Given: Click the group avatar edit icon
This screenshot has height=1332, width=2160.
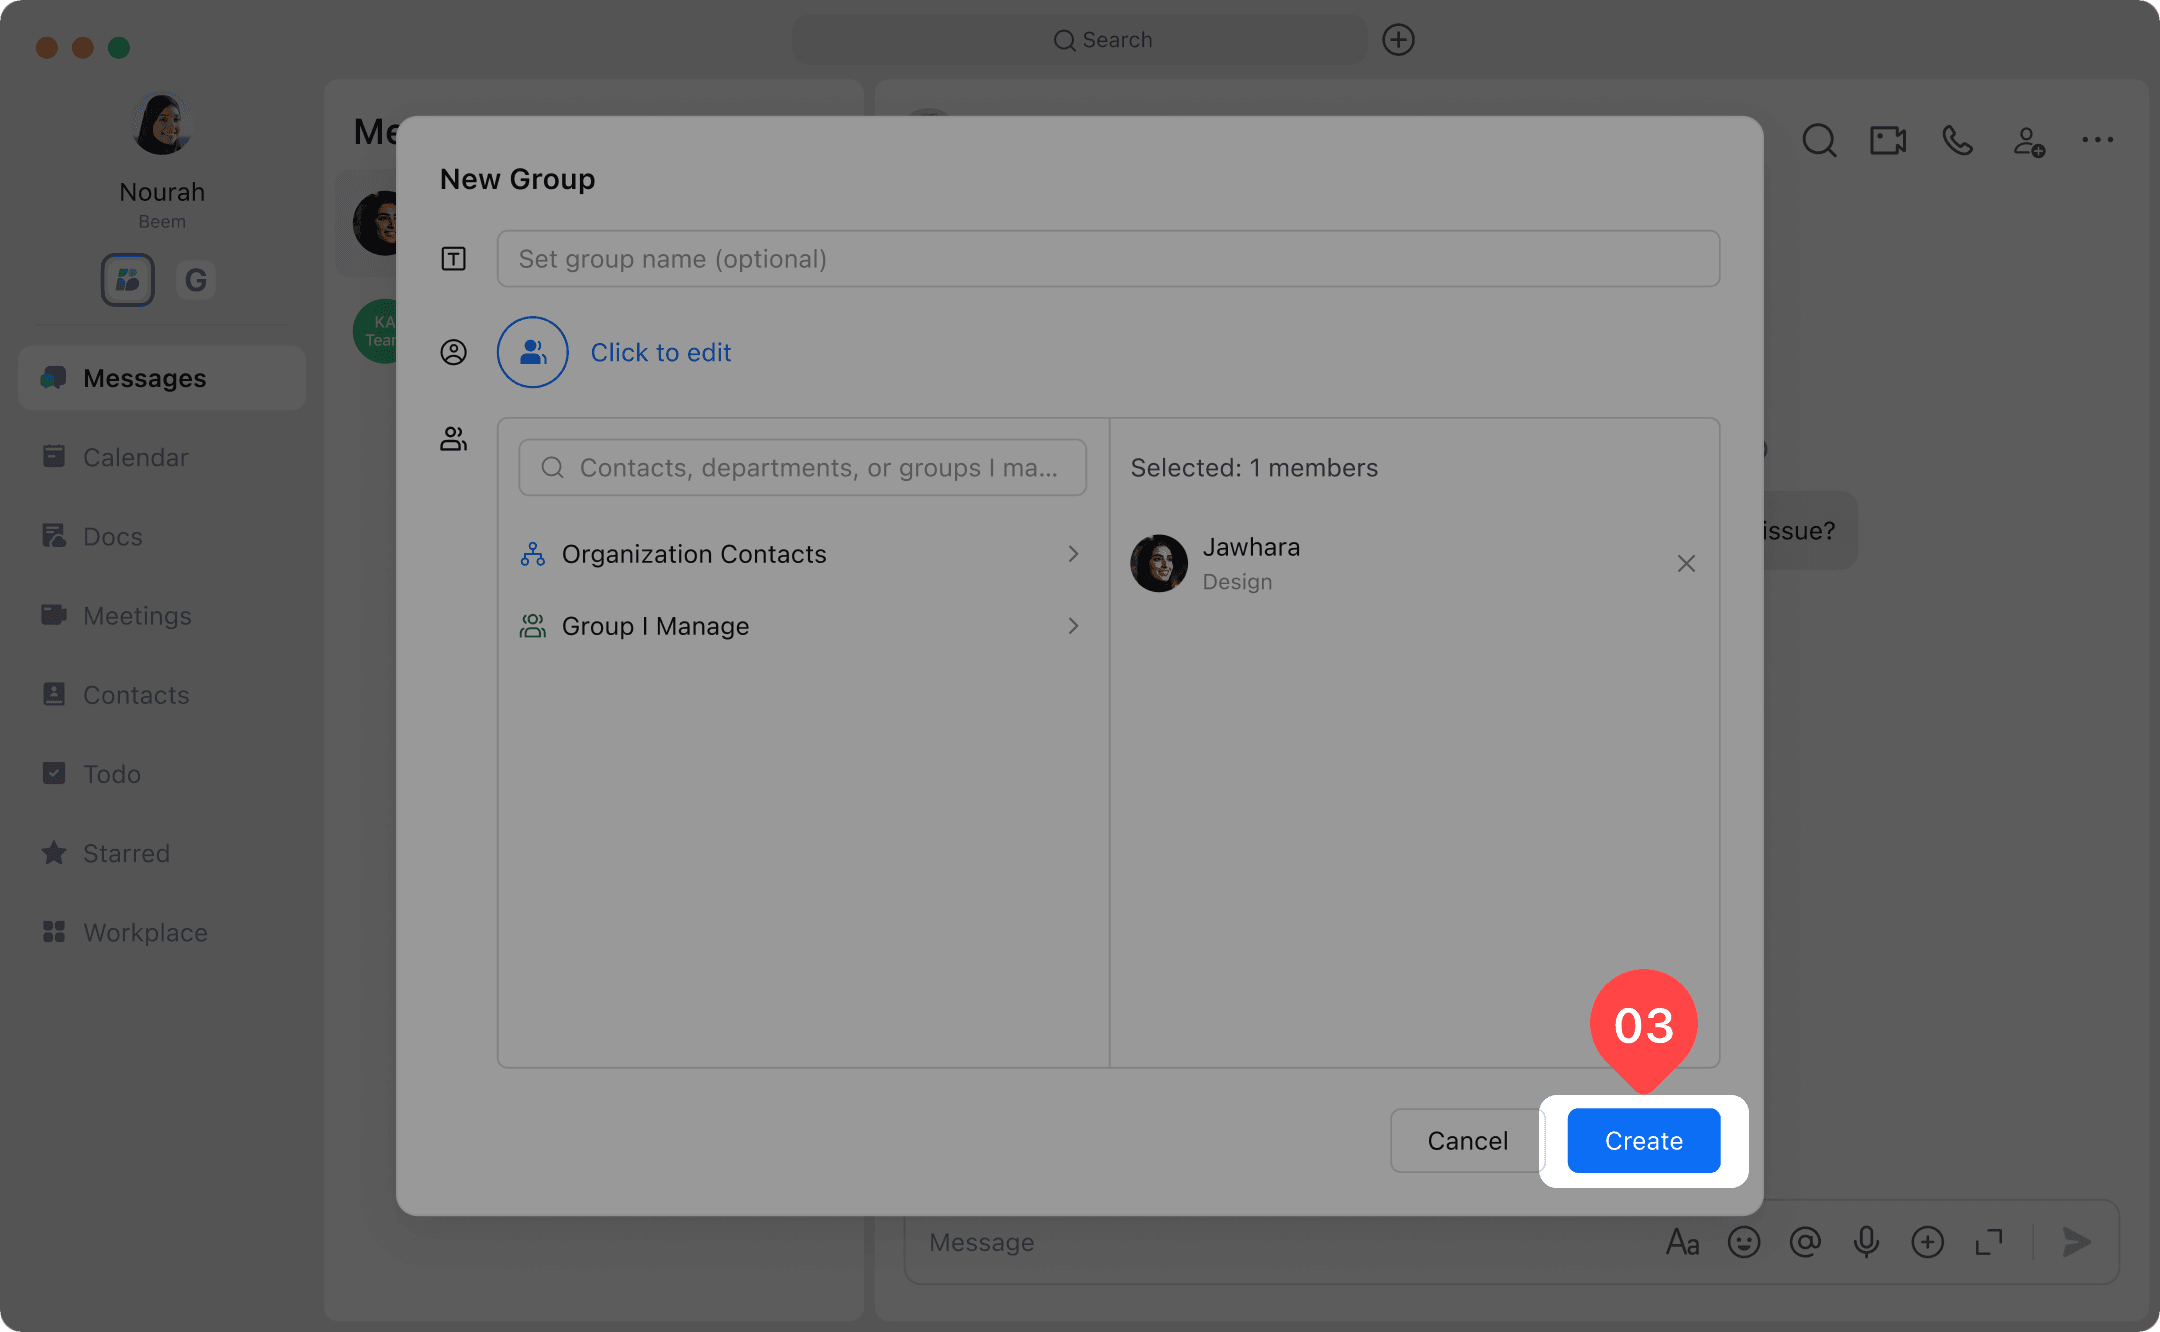Looking at the screenshot, I should tap(533, 352).
